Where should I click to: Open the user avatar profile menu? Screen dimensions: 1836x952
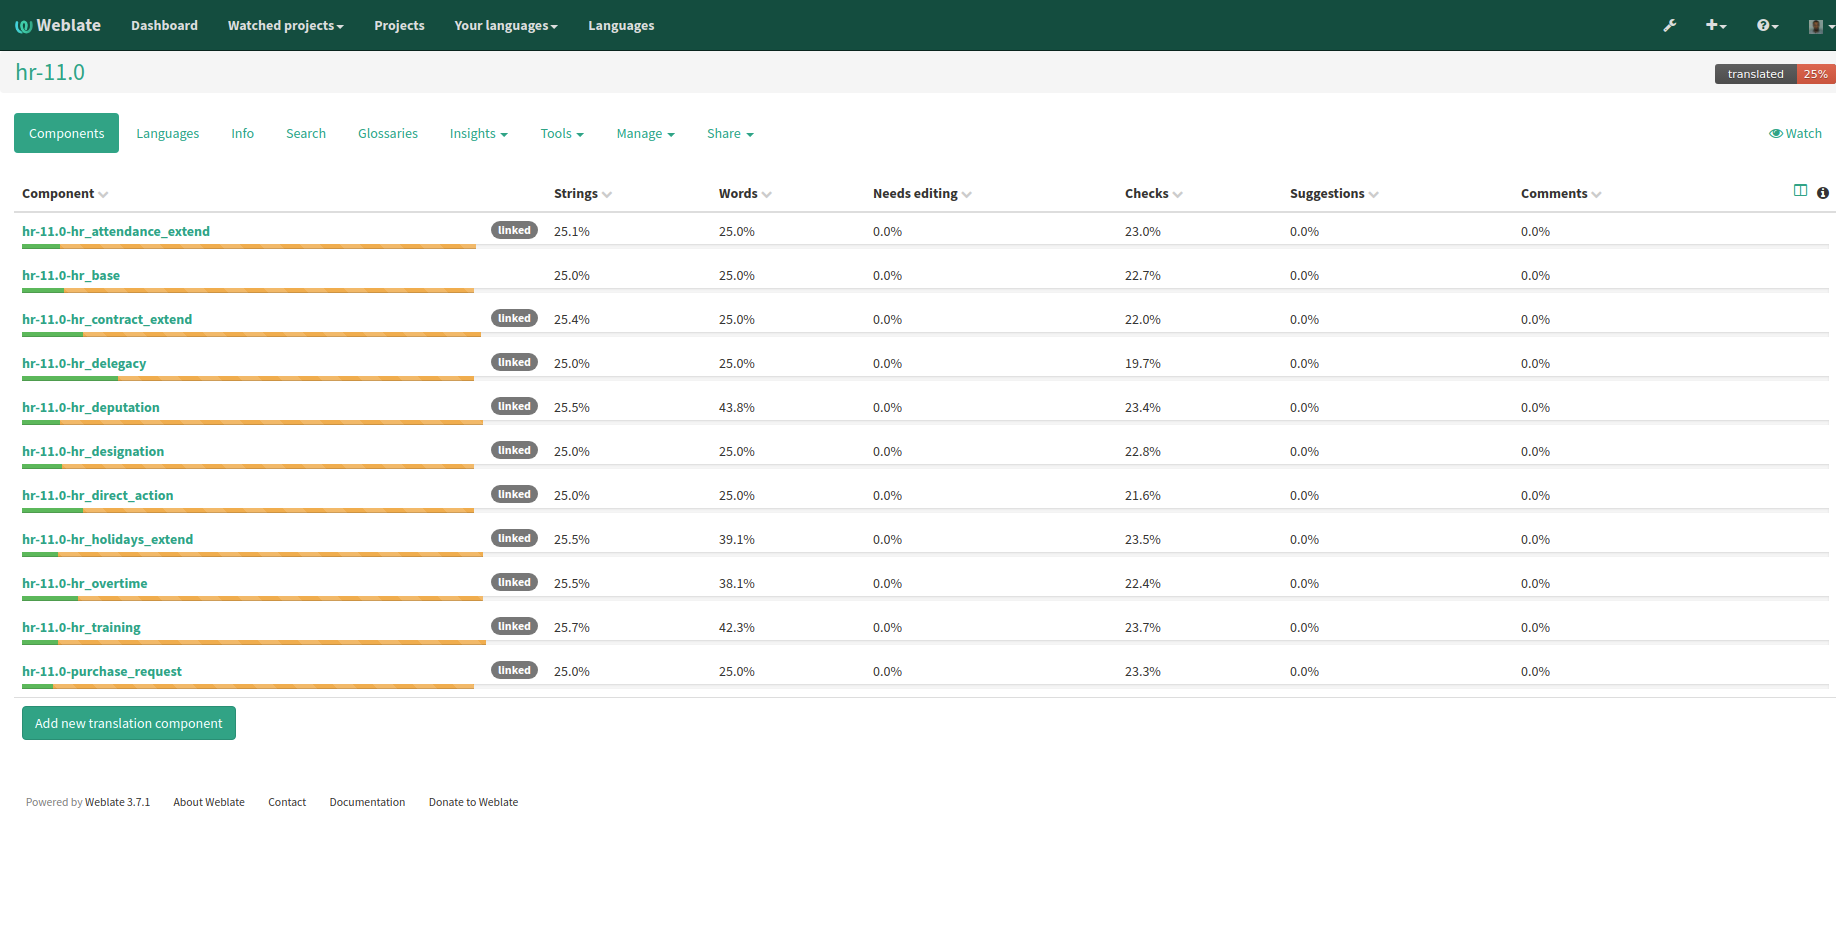click(1819, 26)
